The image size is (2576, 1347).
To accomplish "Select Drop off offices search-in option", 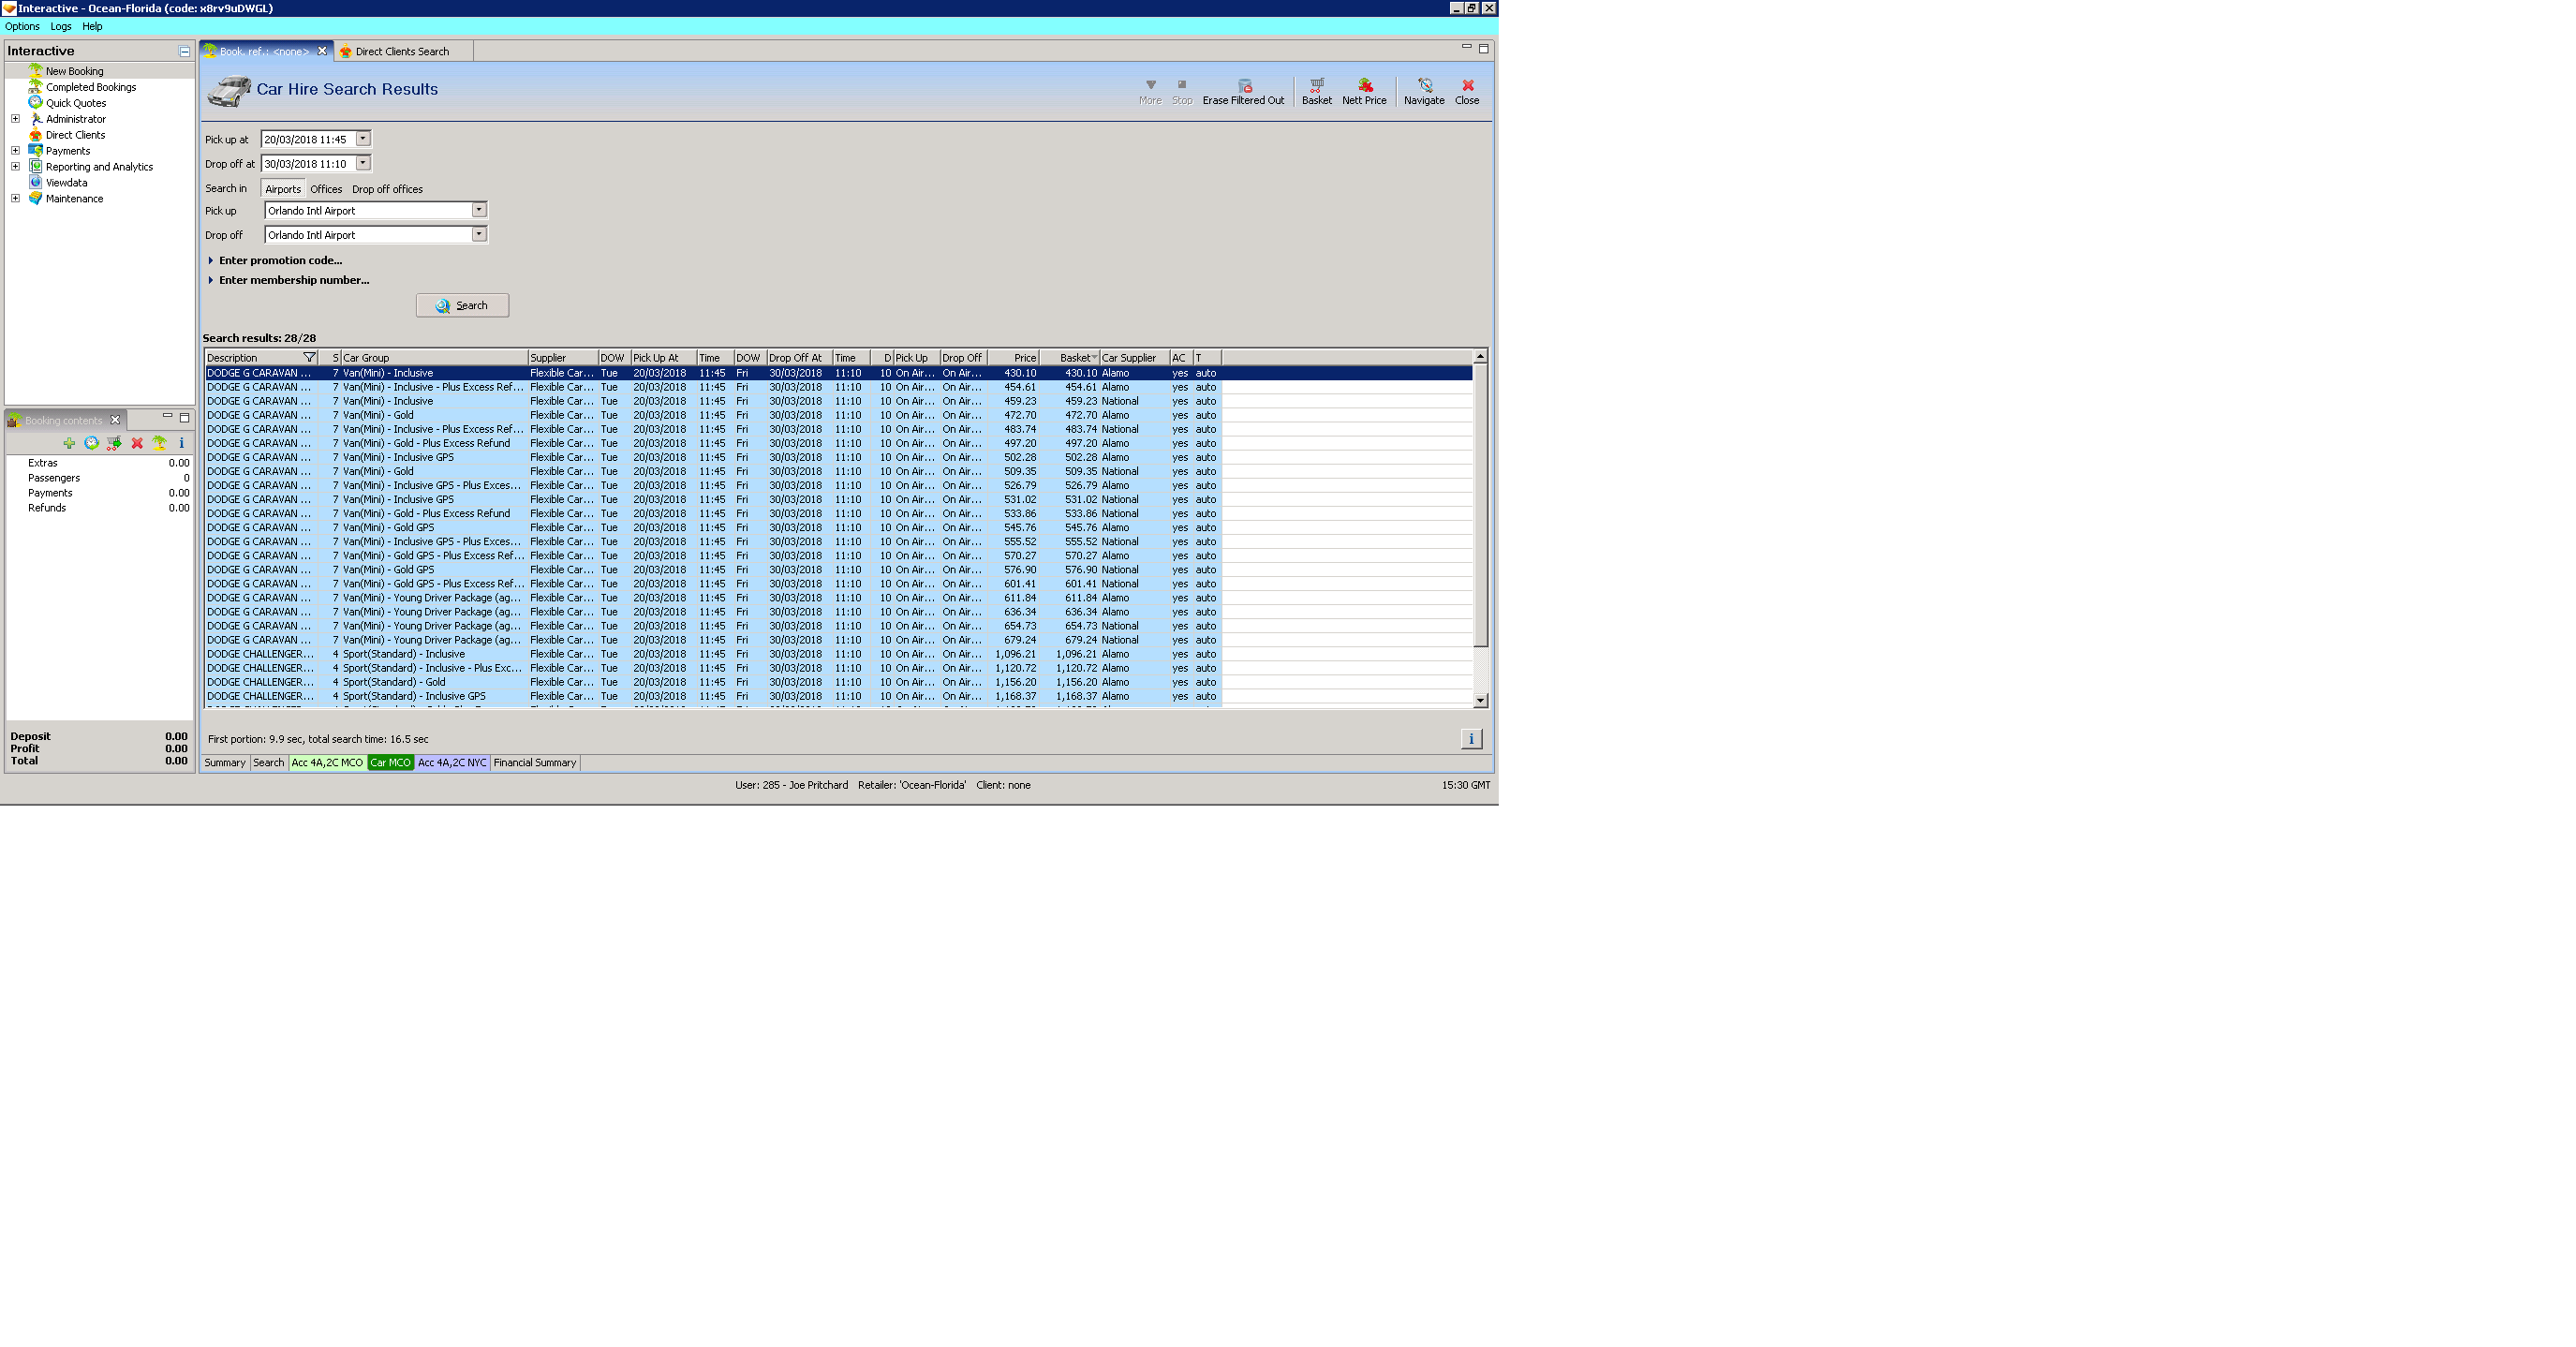I will pyautogui.click(x=387, y=189).
